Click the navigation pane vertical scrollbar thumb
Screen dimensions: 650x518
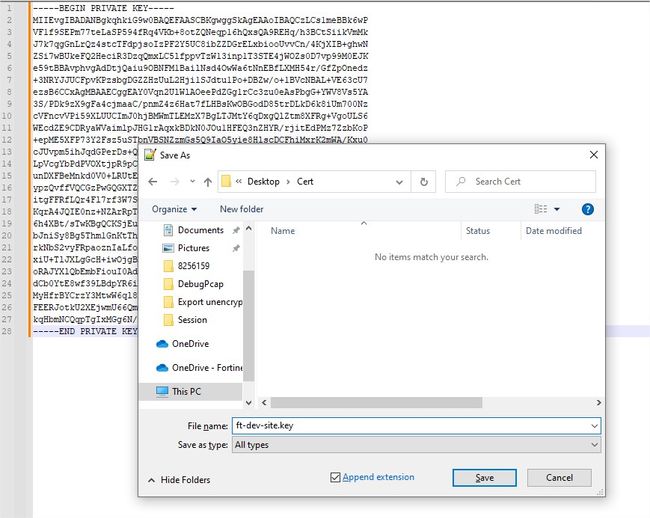(x=248, y=325)
